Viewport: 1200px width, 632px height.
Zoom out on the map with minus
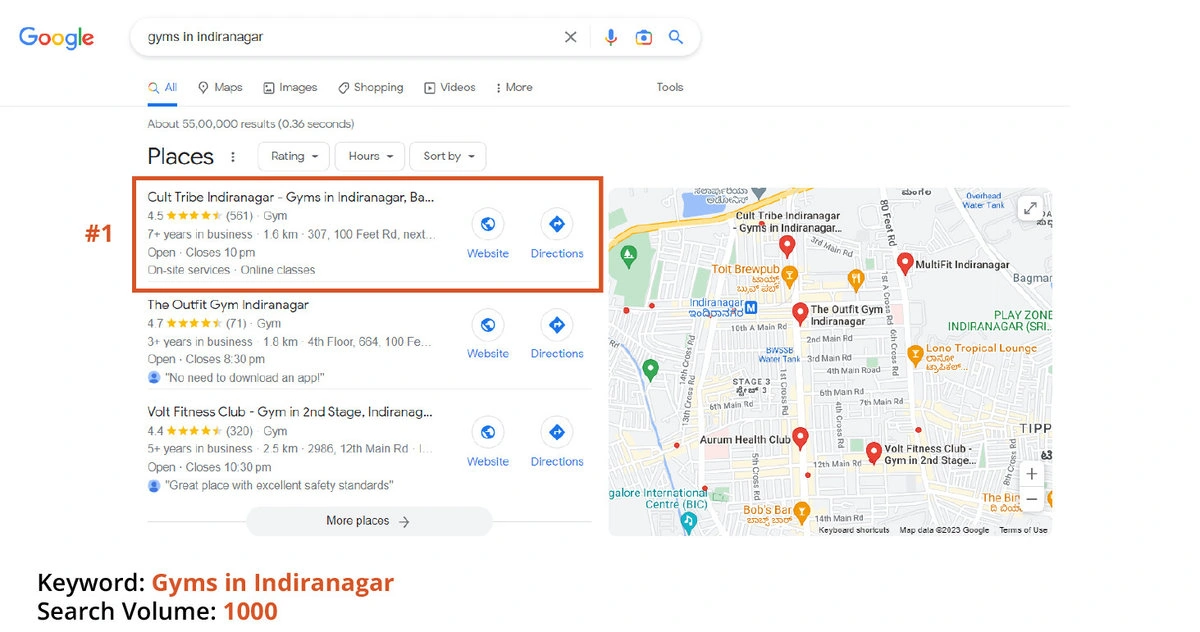coord(1032,499)
